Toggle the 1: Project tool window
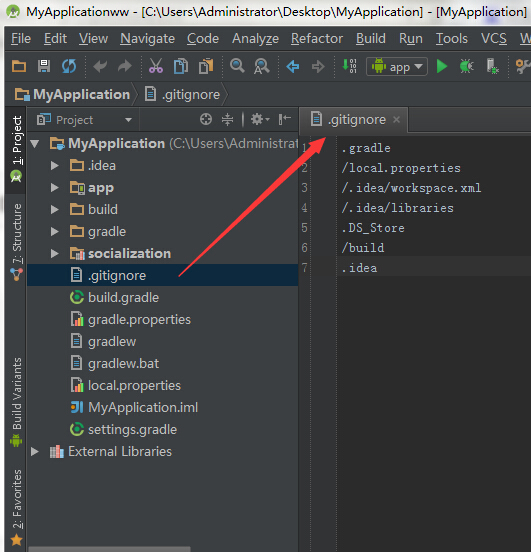 [16, 150]
